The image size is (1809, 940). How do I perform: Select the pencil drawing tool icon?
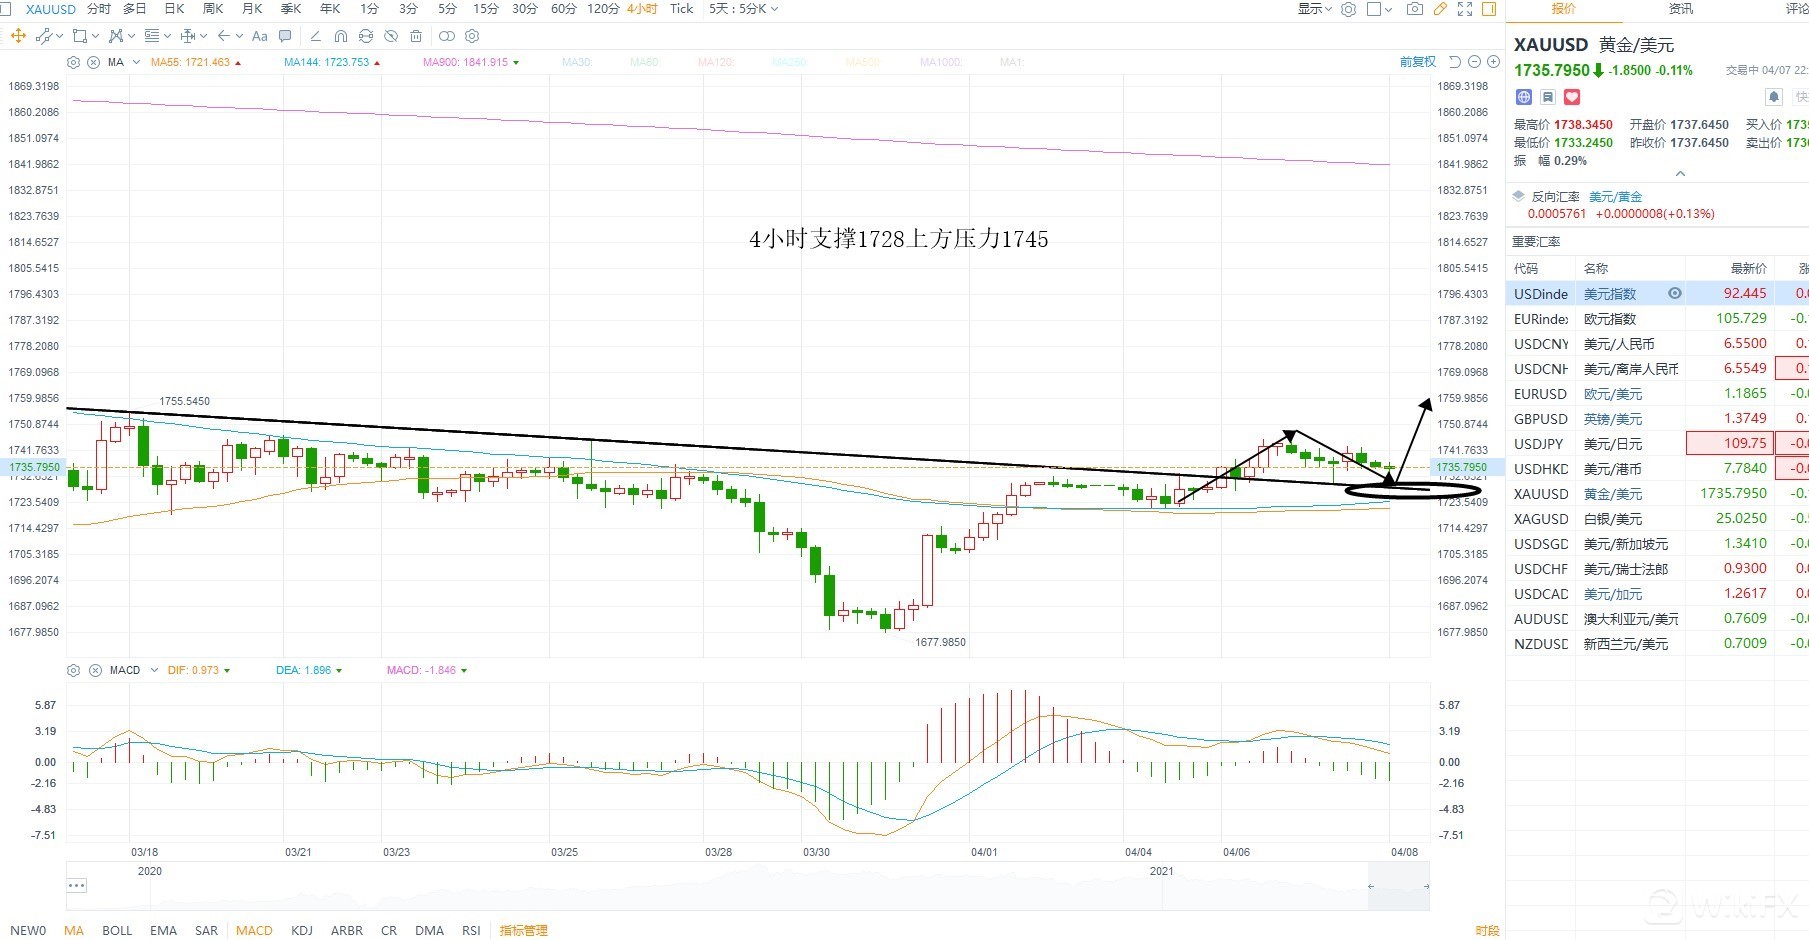(x=1440, y=9)
